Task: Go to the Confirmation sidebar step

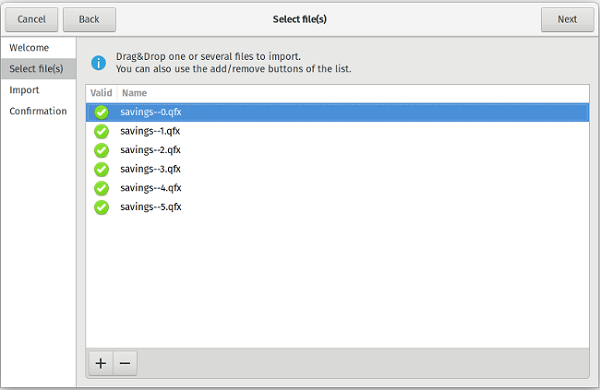Action: click(38, 111)
